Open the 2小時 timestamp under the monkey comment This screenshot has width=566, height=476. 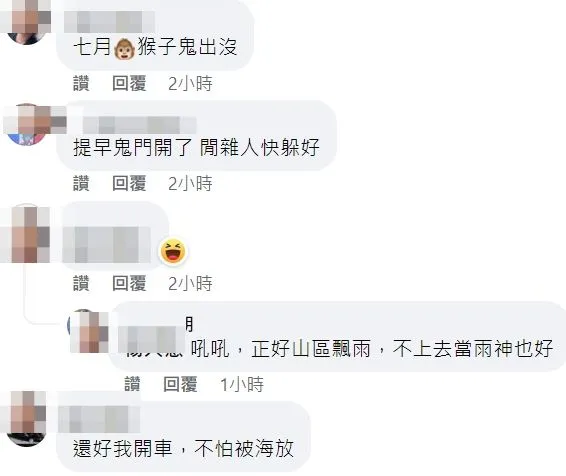[x=190, y=83]
